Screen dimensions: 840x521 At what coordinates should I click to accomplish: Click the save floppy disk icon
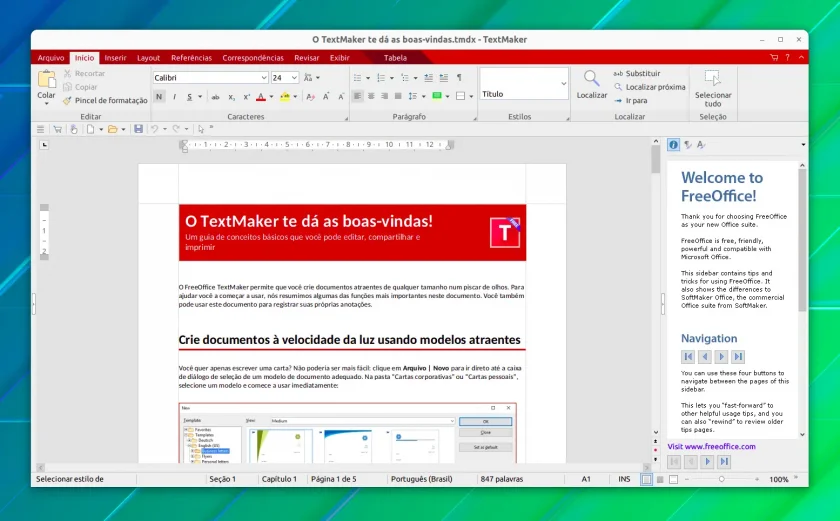click(138, 129)
